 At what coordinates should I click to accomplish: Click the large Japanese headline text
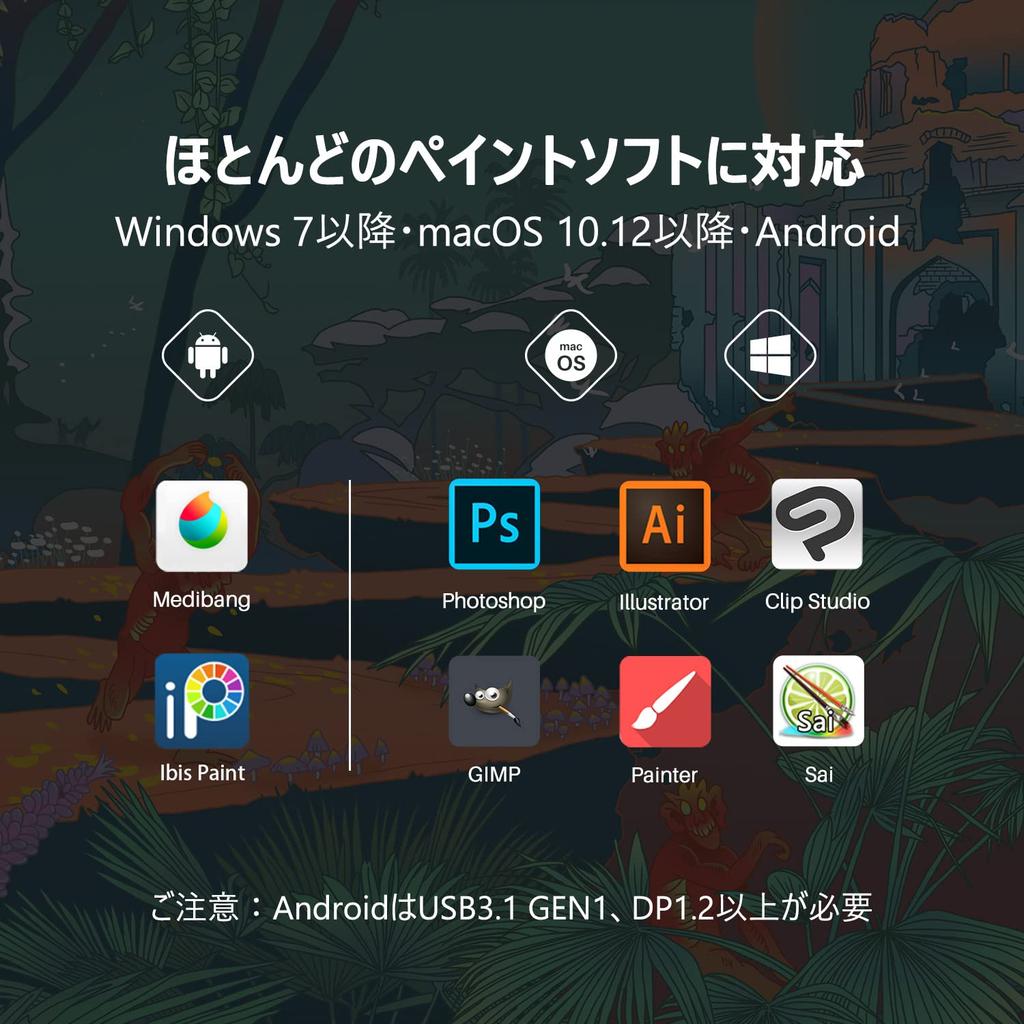[x=513, y=162]
